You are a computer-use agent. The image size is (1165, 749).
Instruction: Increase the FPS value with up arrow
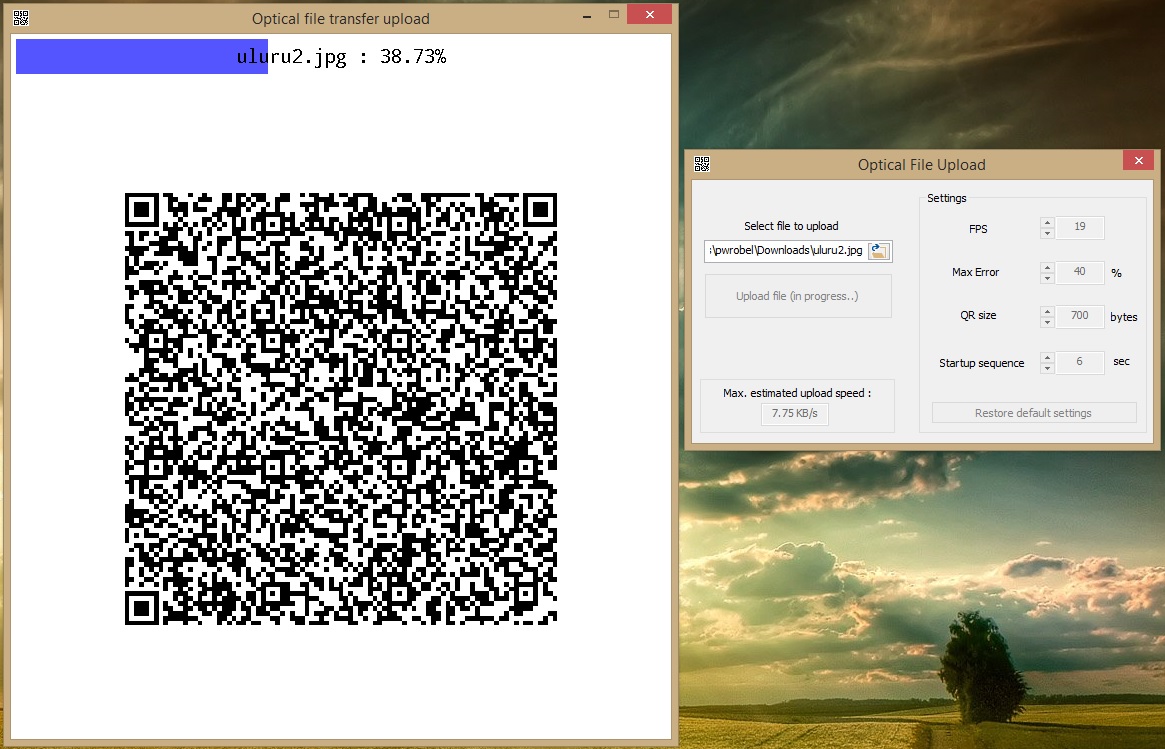[x=1047, y=222]
